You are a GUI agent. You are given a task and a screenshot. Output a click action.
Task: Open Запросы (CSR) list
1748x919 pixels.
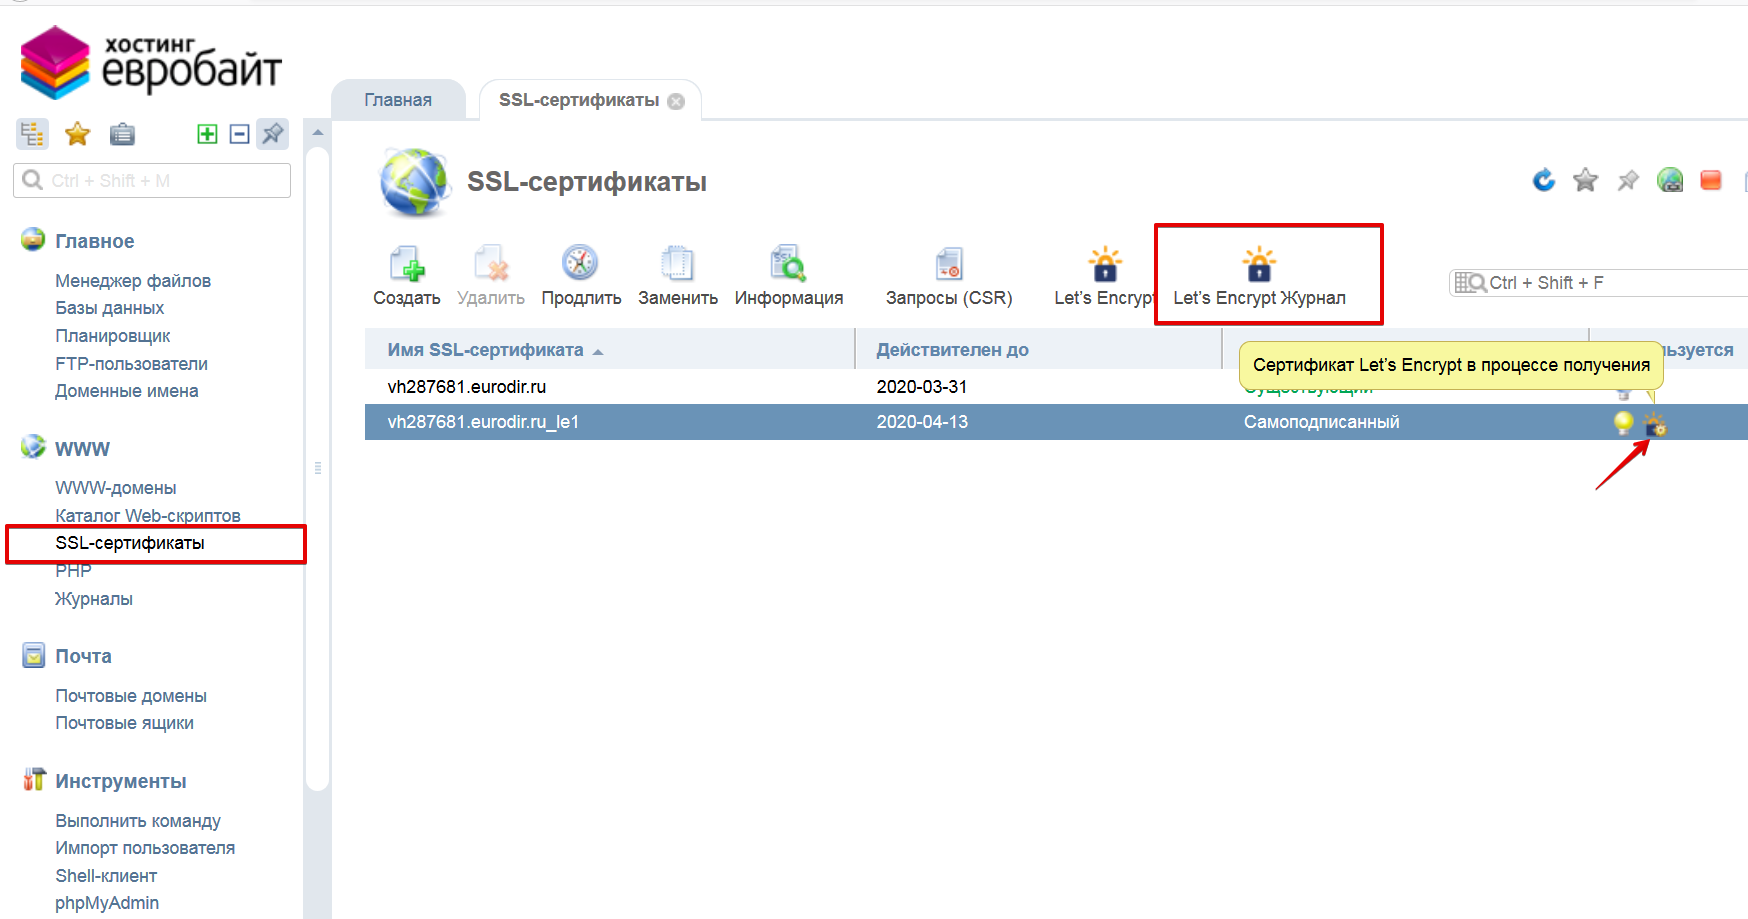(x=948, y=265)
